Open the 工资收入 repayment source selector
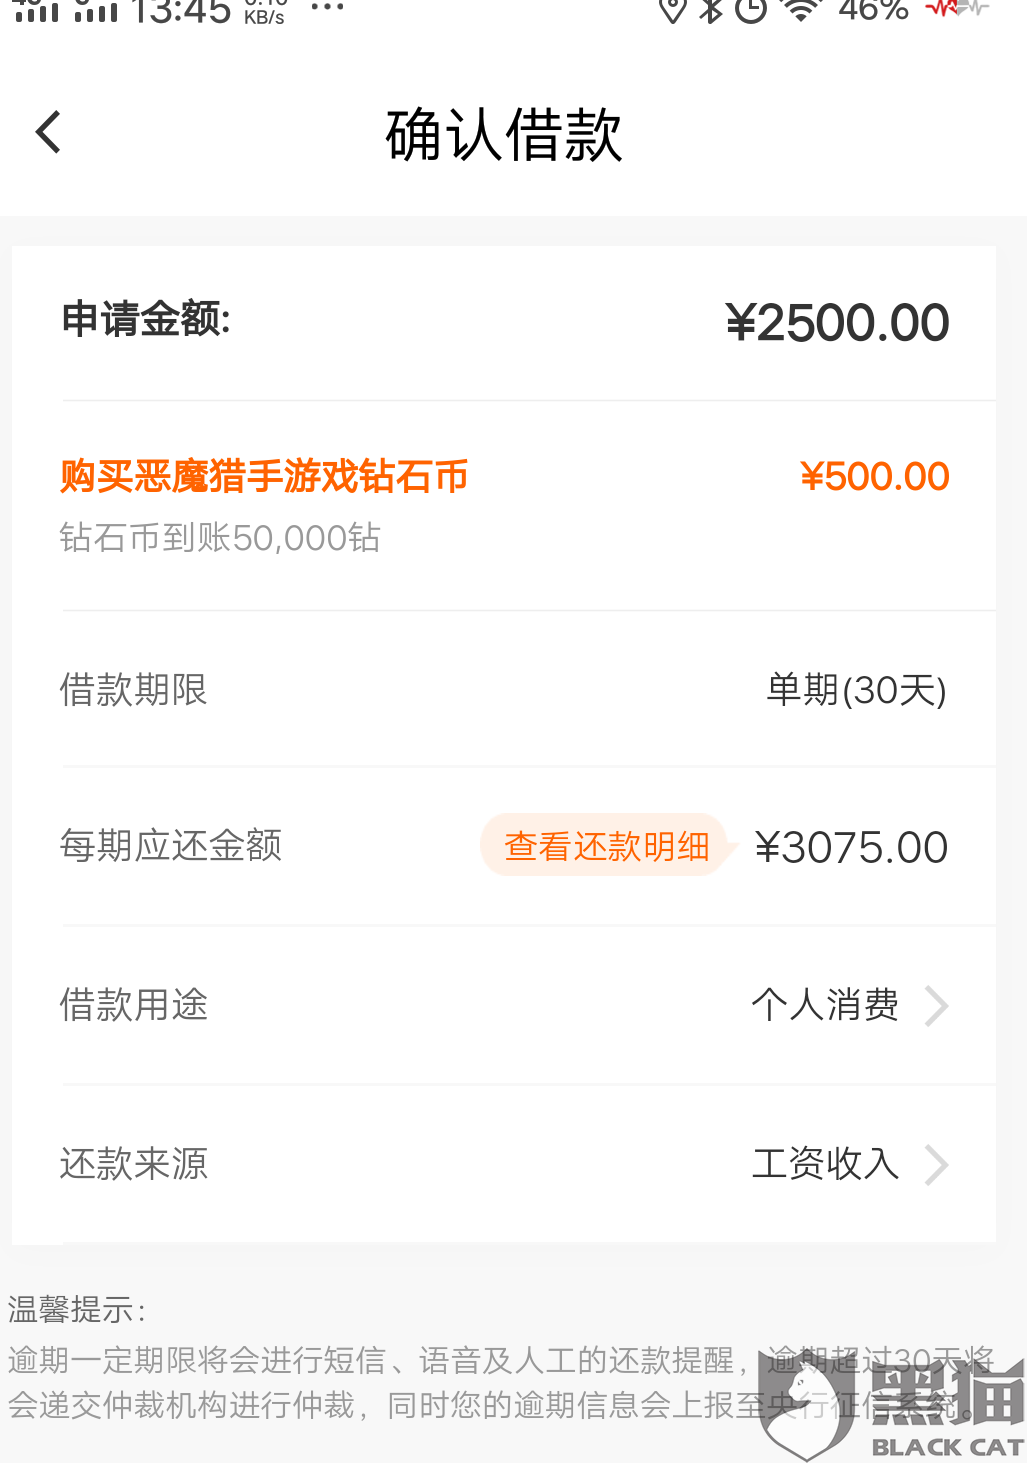The image size is (1027, 1463). (825, 1164)
